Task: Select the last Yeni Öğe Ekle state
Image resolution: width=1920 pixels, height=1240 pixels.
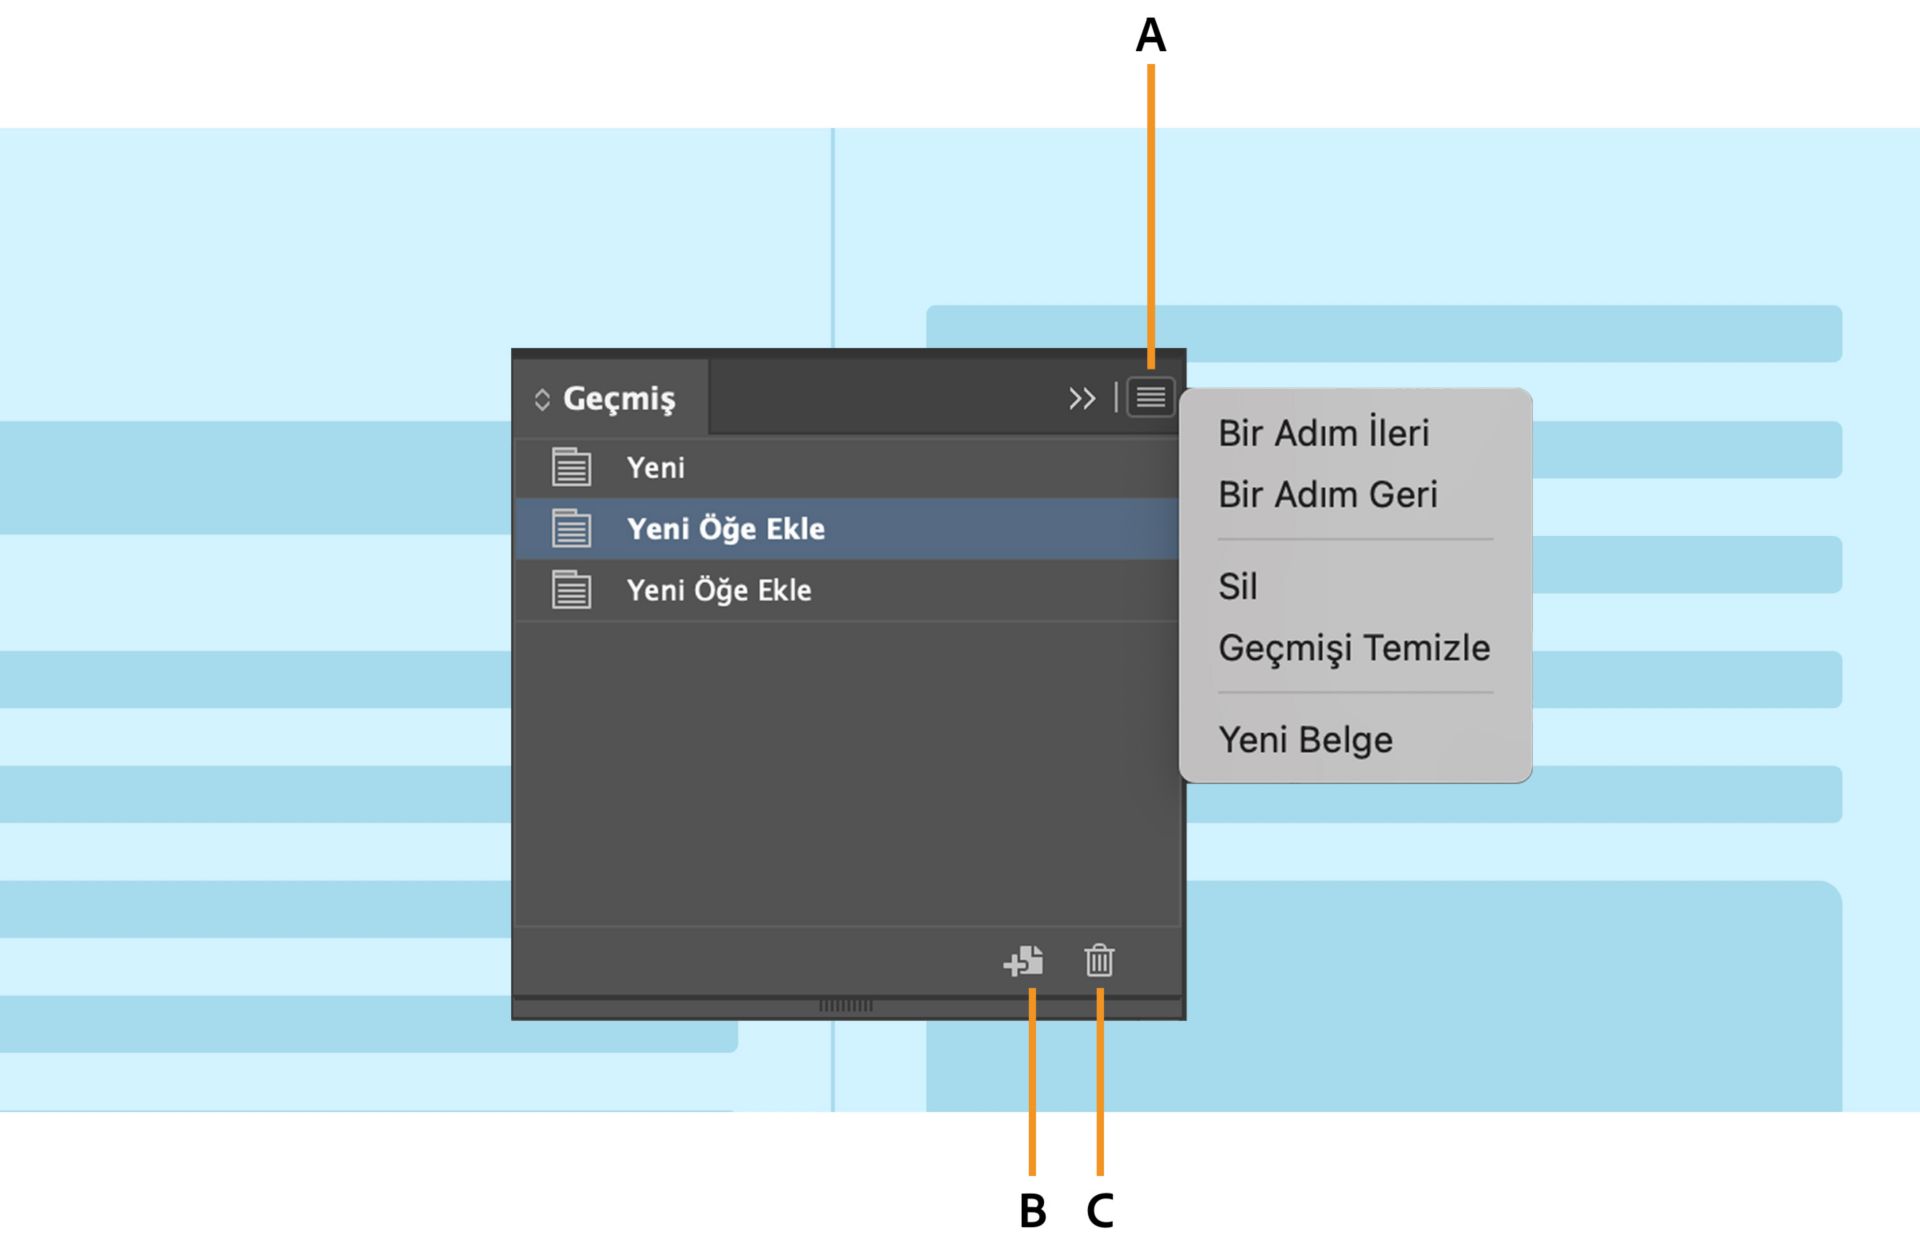Action: (x=718, y=590)
